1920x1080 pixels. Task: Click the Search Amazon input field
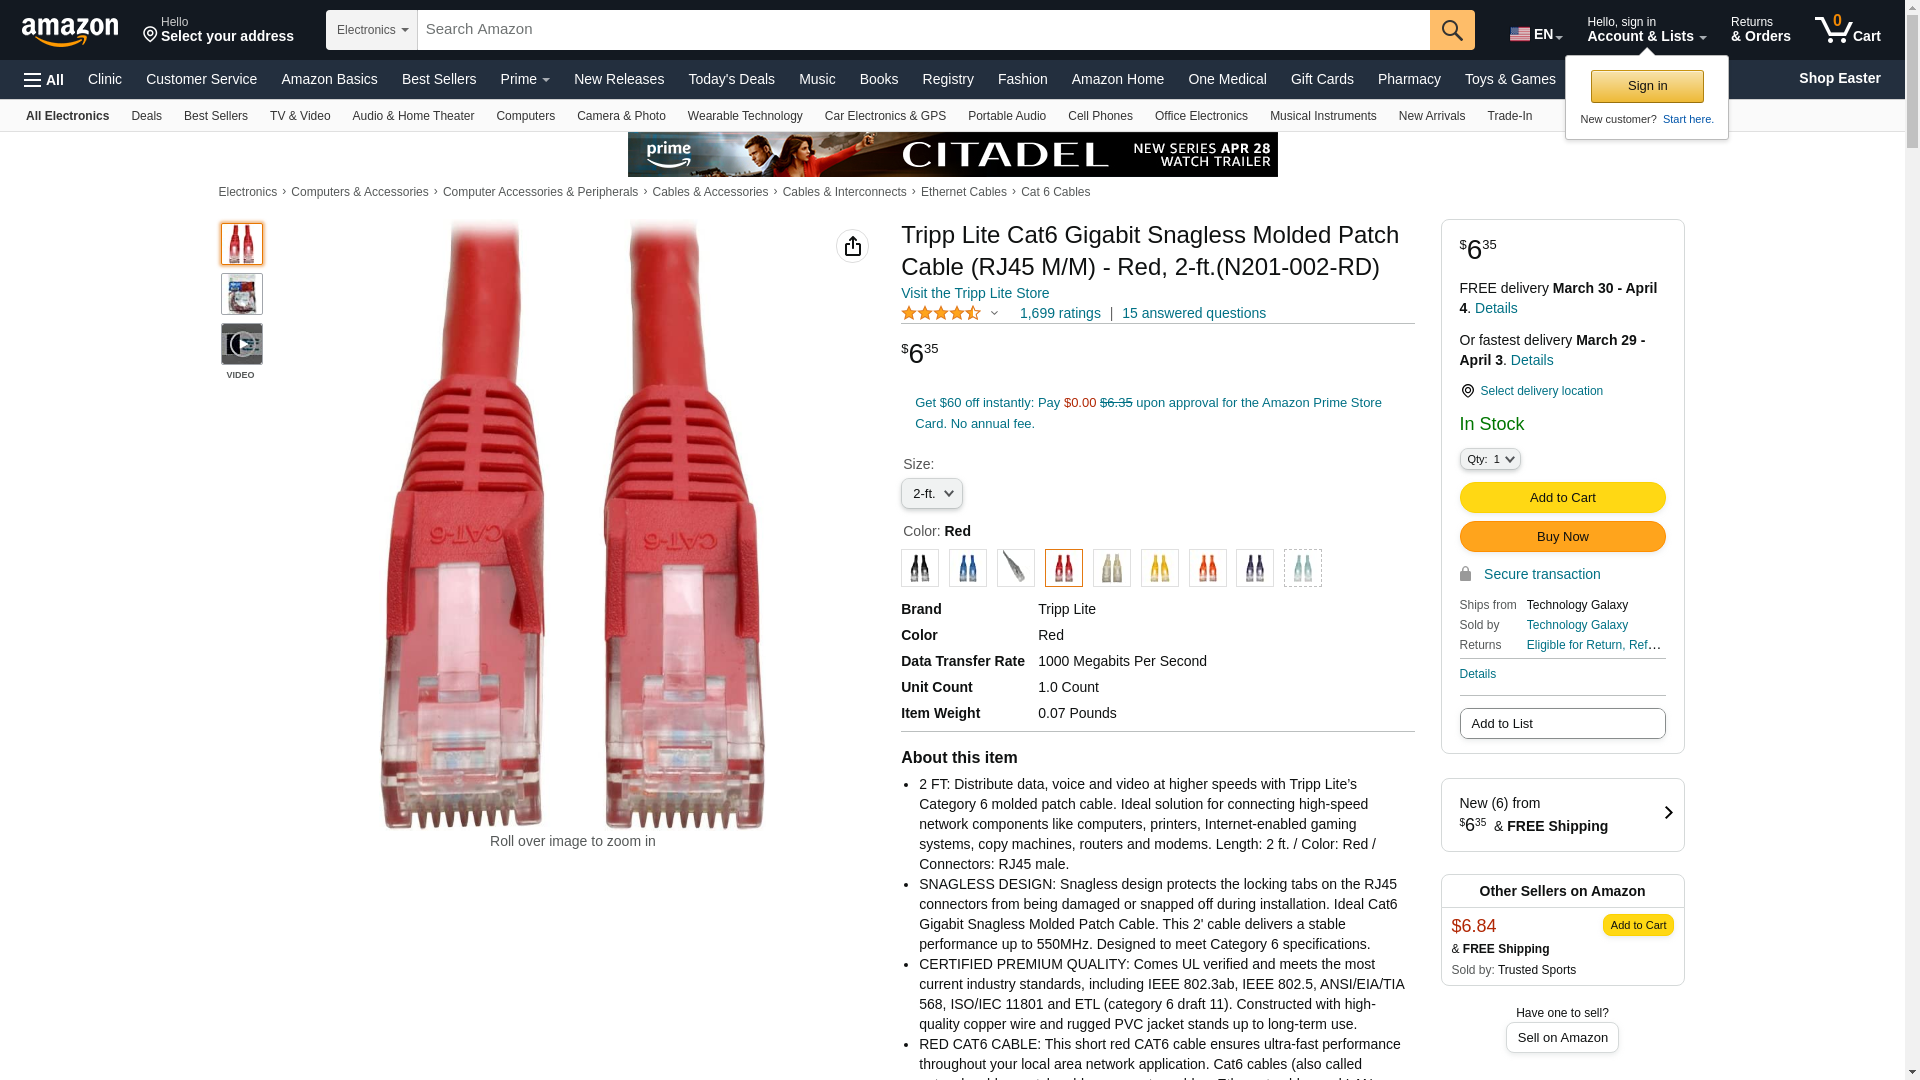point(924,30)
